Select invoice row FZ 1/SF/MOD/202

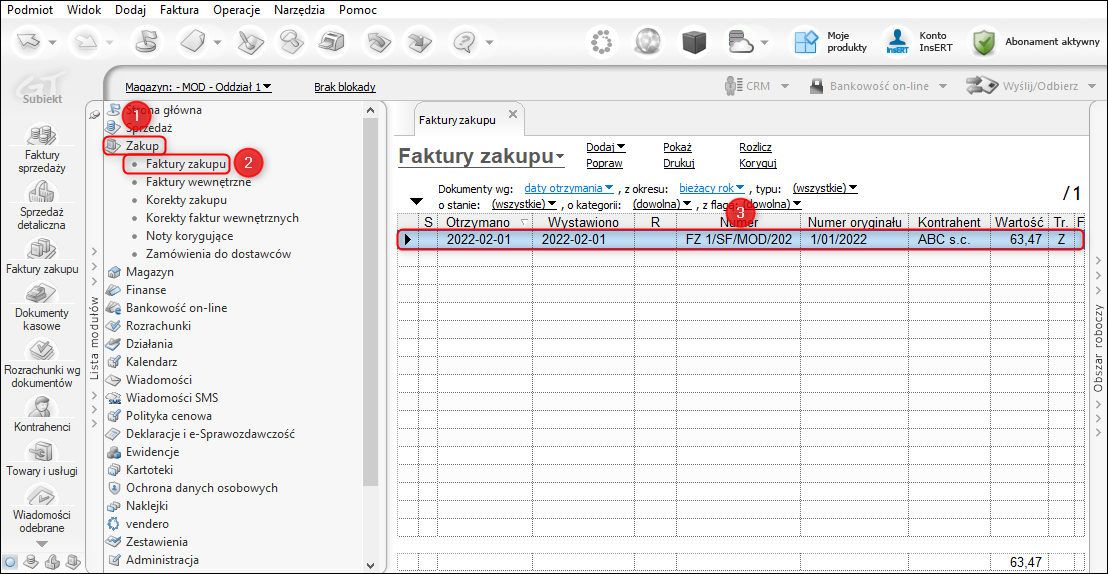point(740,239)
